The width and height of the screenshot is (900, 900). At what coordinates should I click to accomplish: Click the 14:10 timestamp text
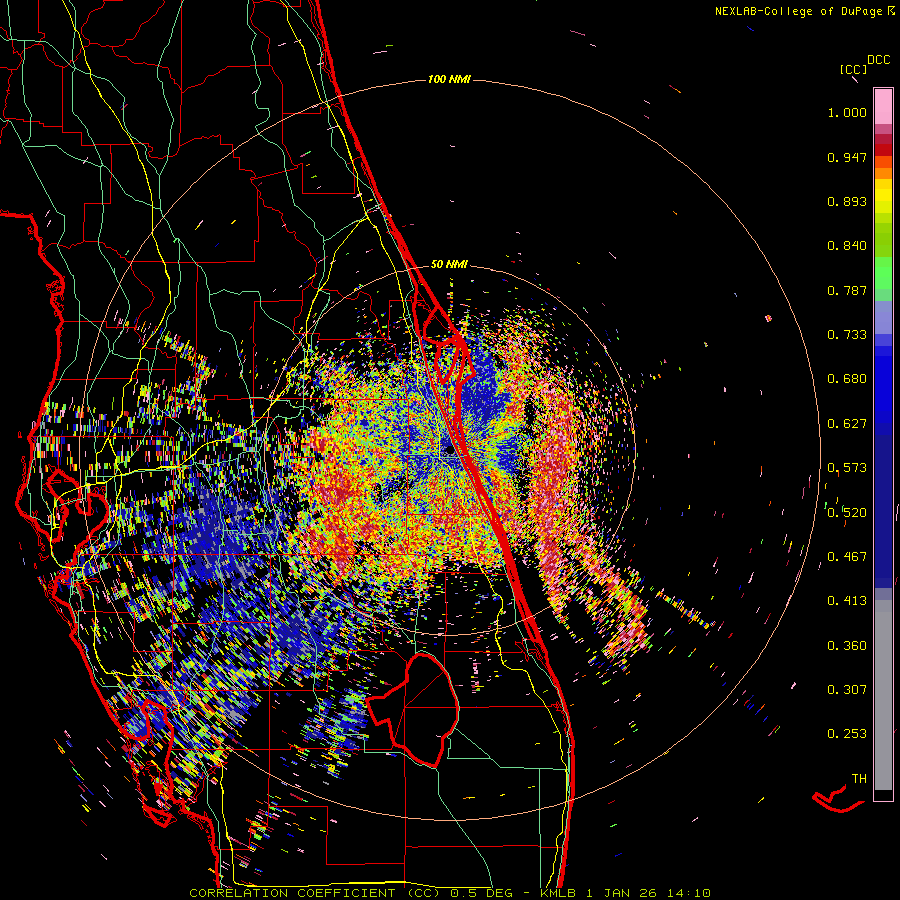(x=689, y=893)
